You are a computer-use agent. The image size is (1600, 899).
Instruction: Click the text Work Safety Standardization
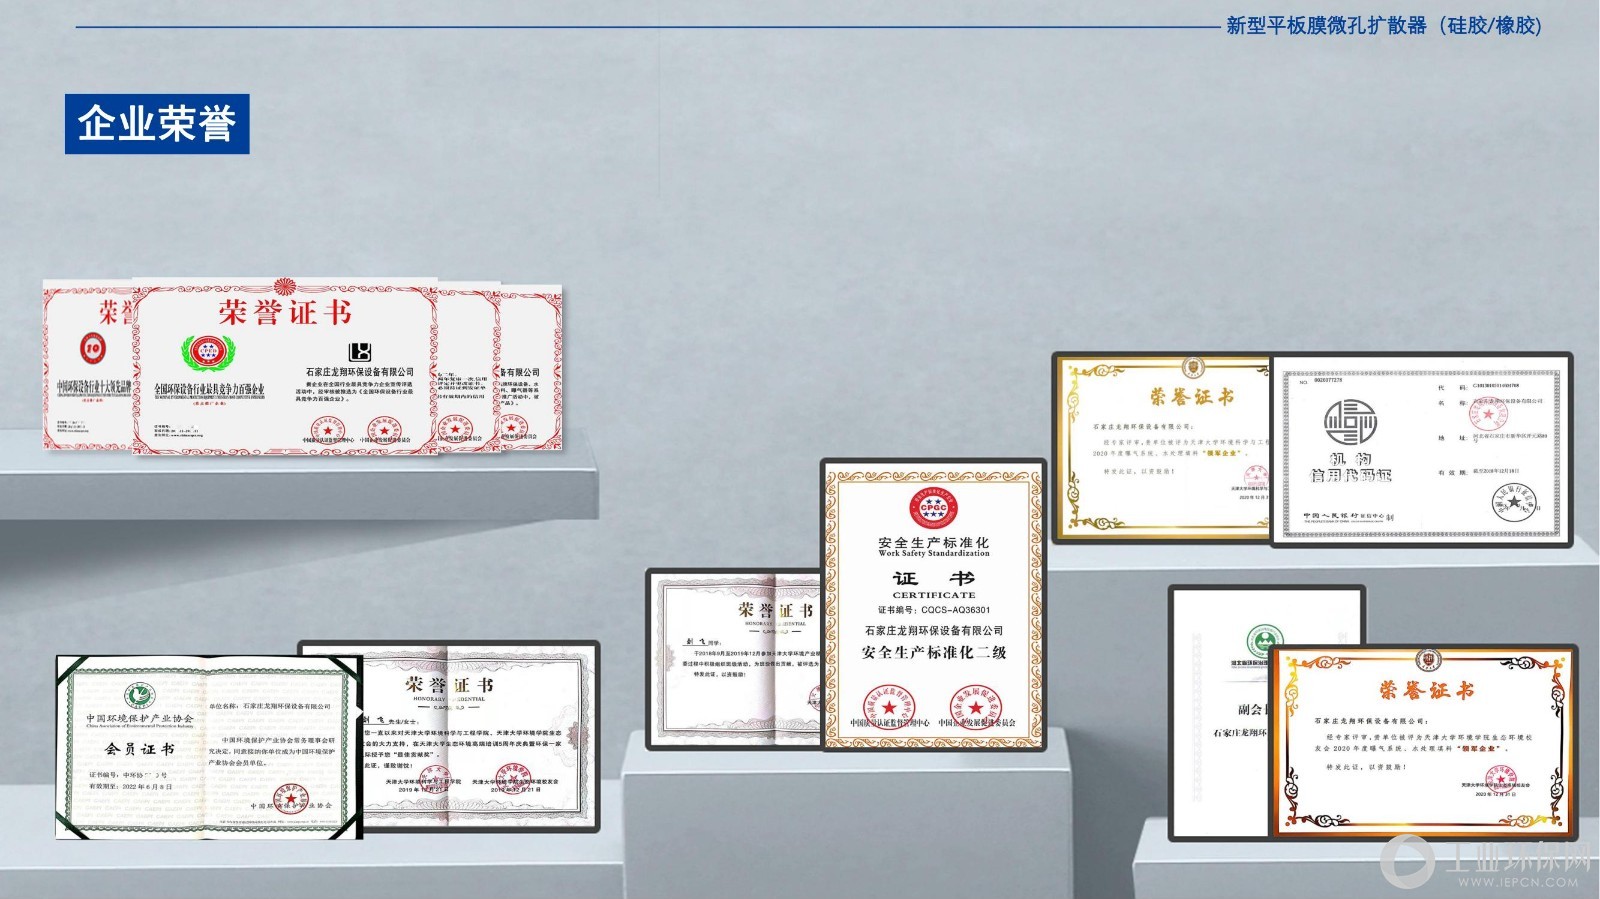click(x=933, y=553)
